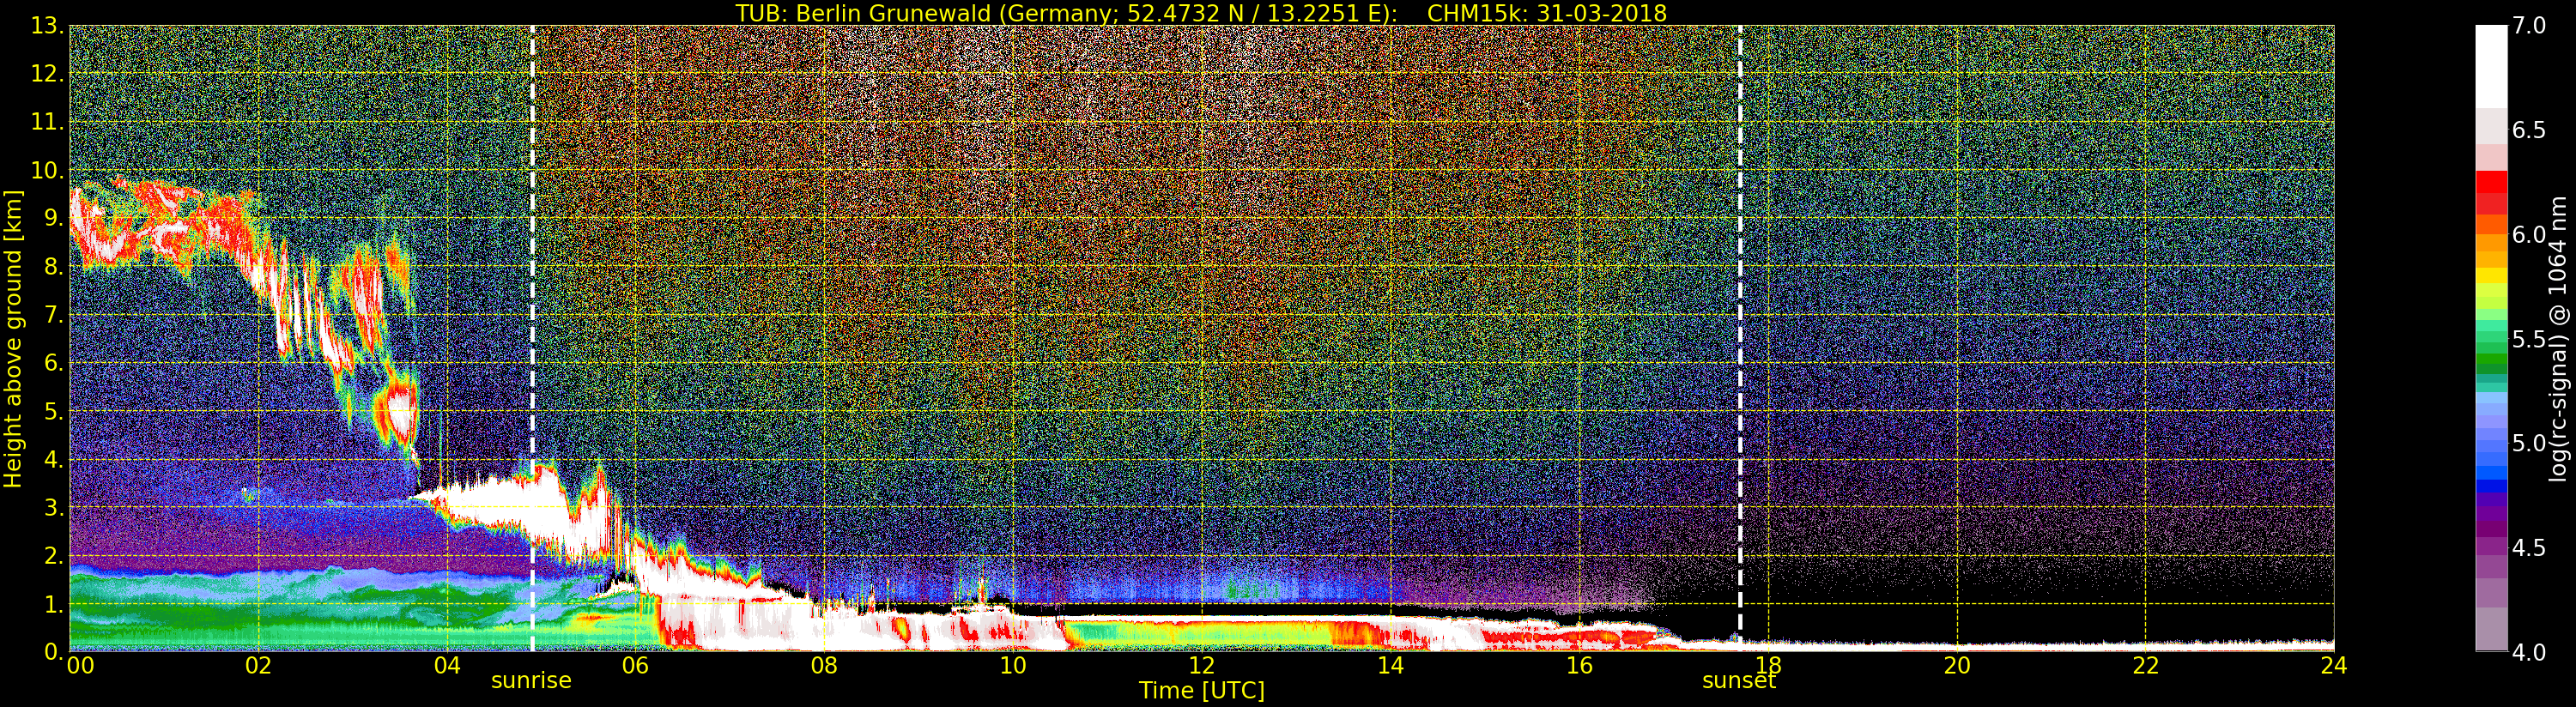Click the y-axis tick label '13.'
The width and height of the screenshot is (2576, 707).
47,26
